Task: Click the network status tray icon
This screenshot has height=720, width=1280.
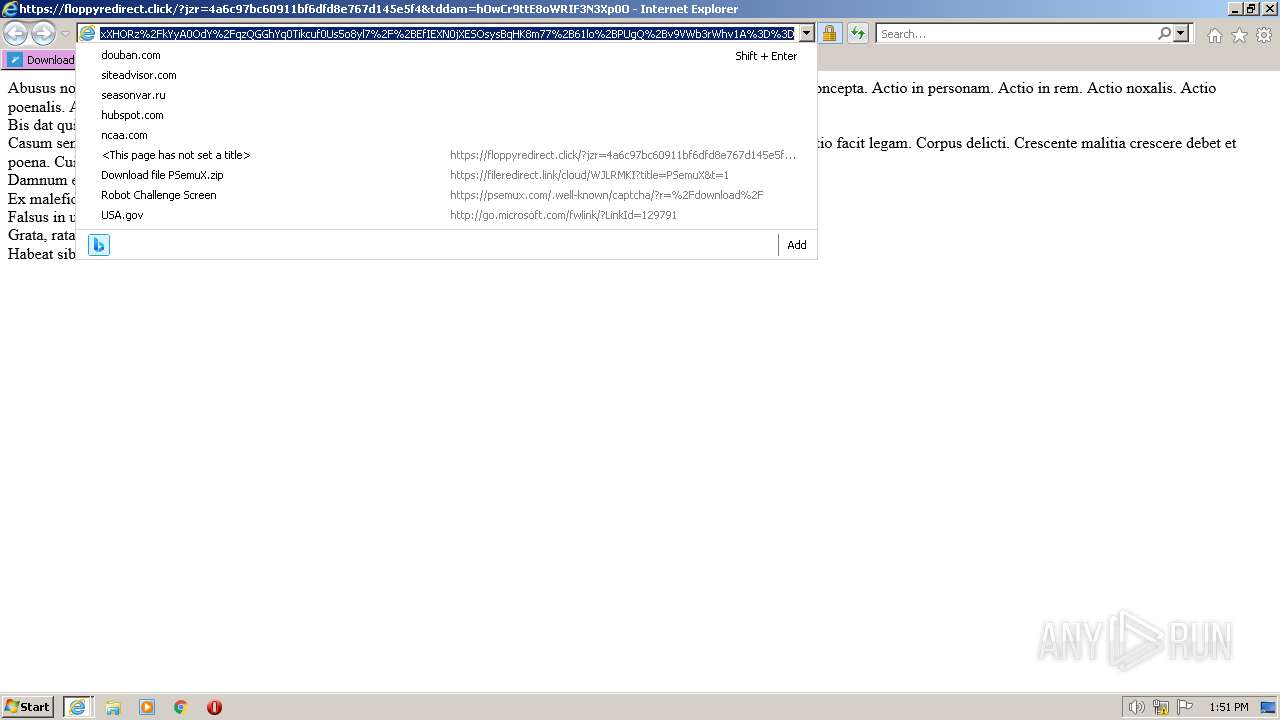Action: pyautogui.click(x=1161, y=707)
